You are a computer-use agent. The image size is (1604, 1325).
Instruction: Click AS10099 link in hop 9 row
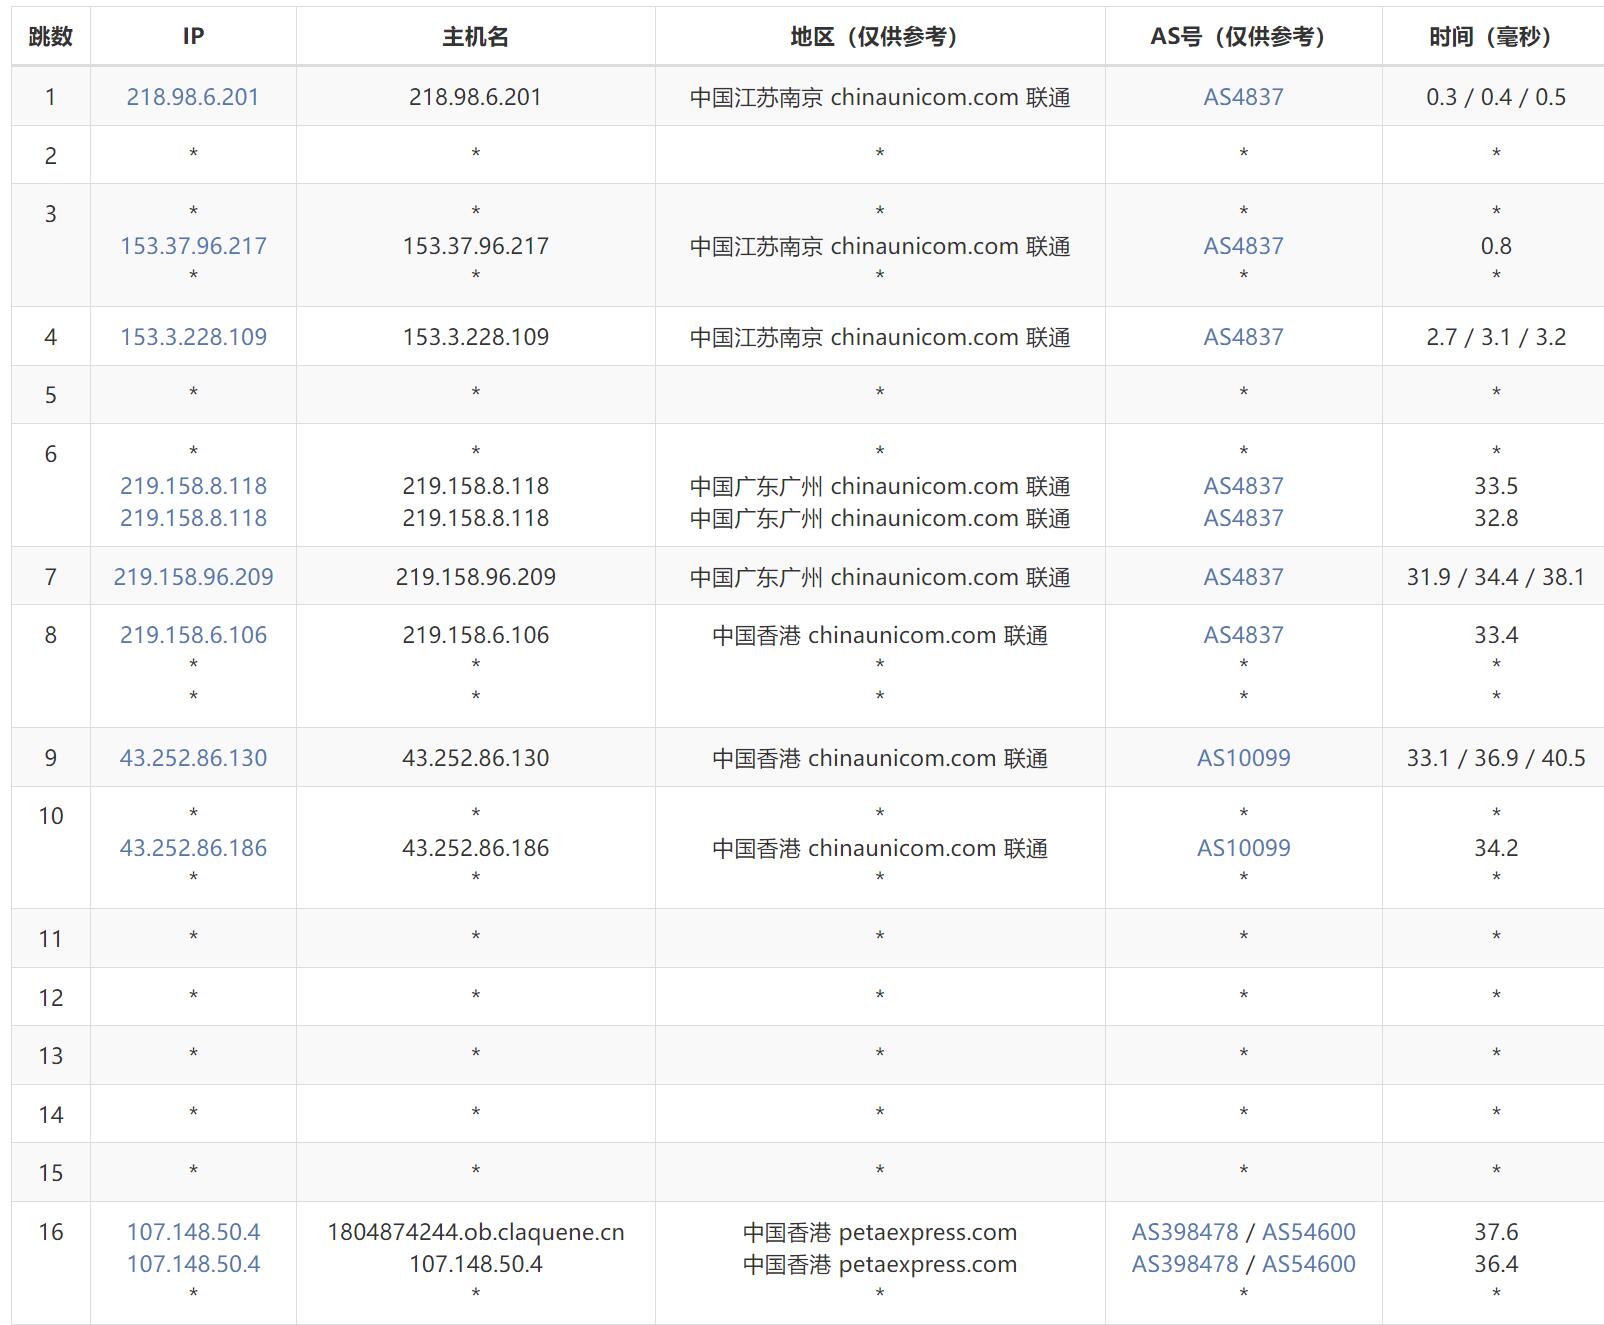(1243, 758)
